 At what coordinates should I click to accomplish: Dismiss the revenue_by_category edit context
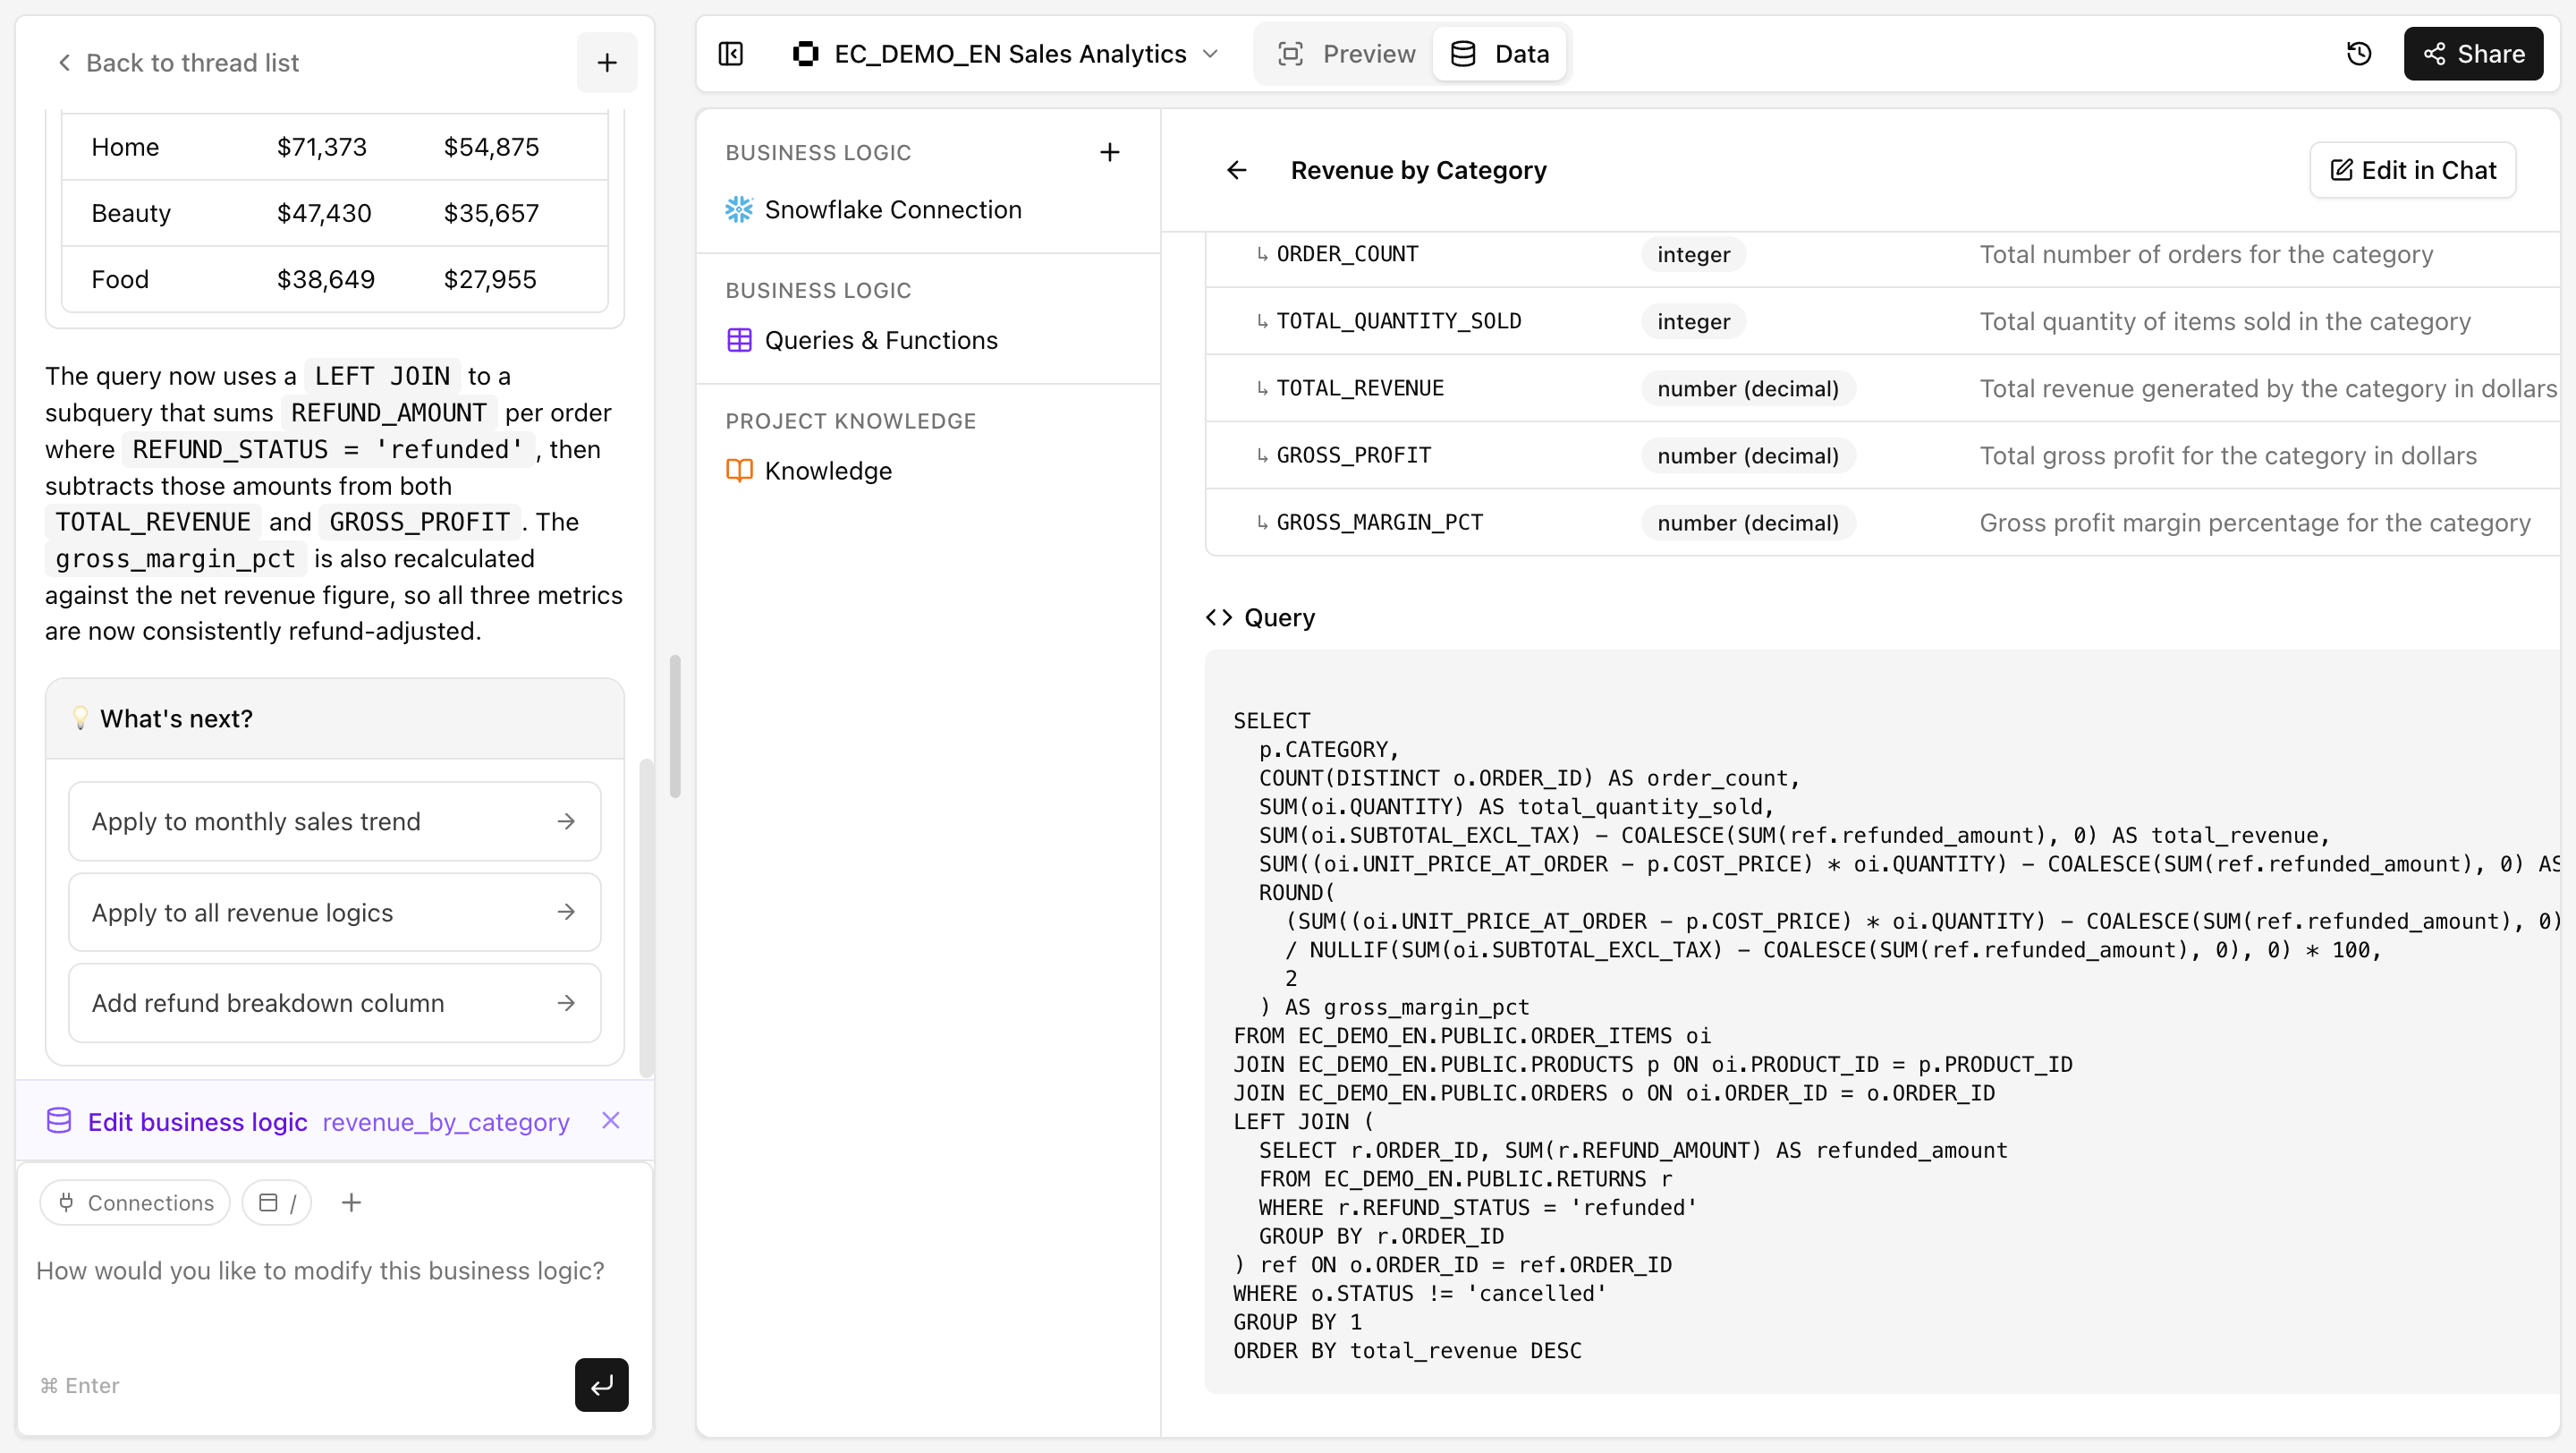pos(610,1121)
